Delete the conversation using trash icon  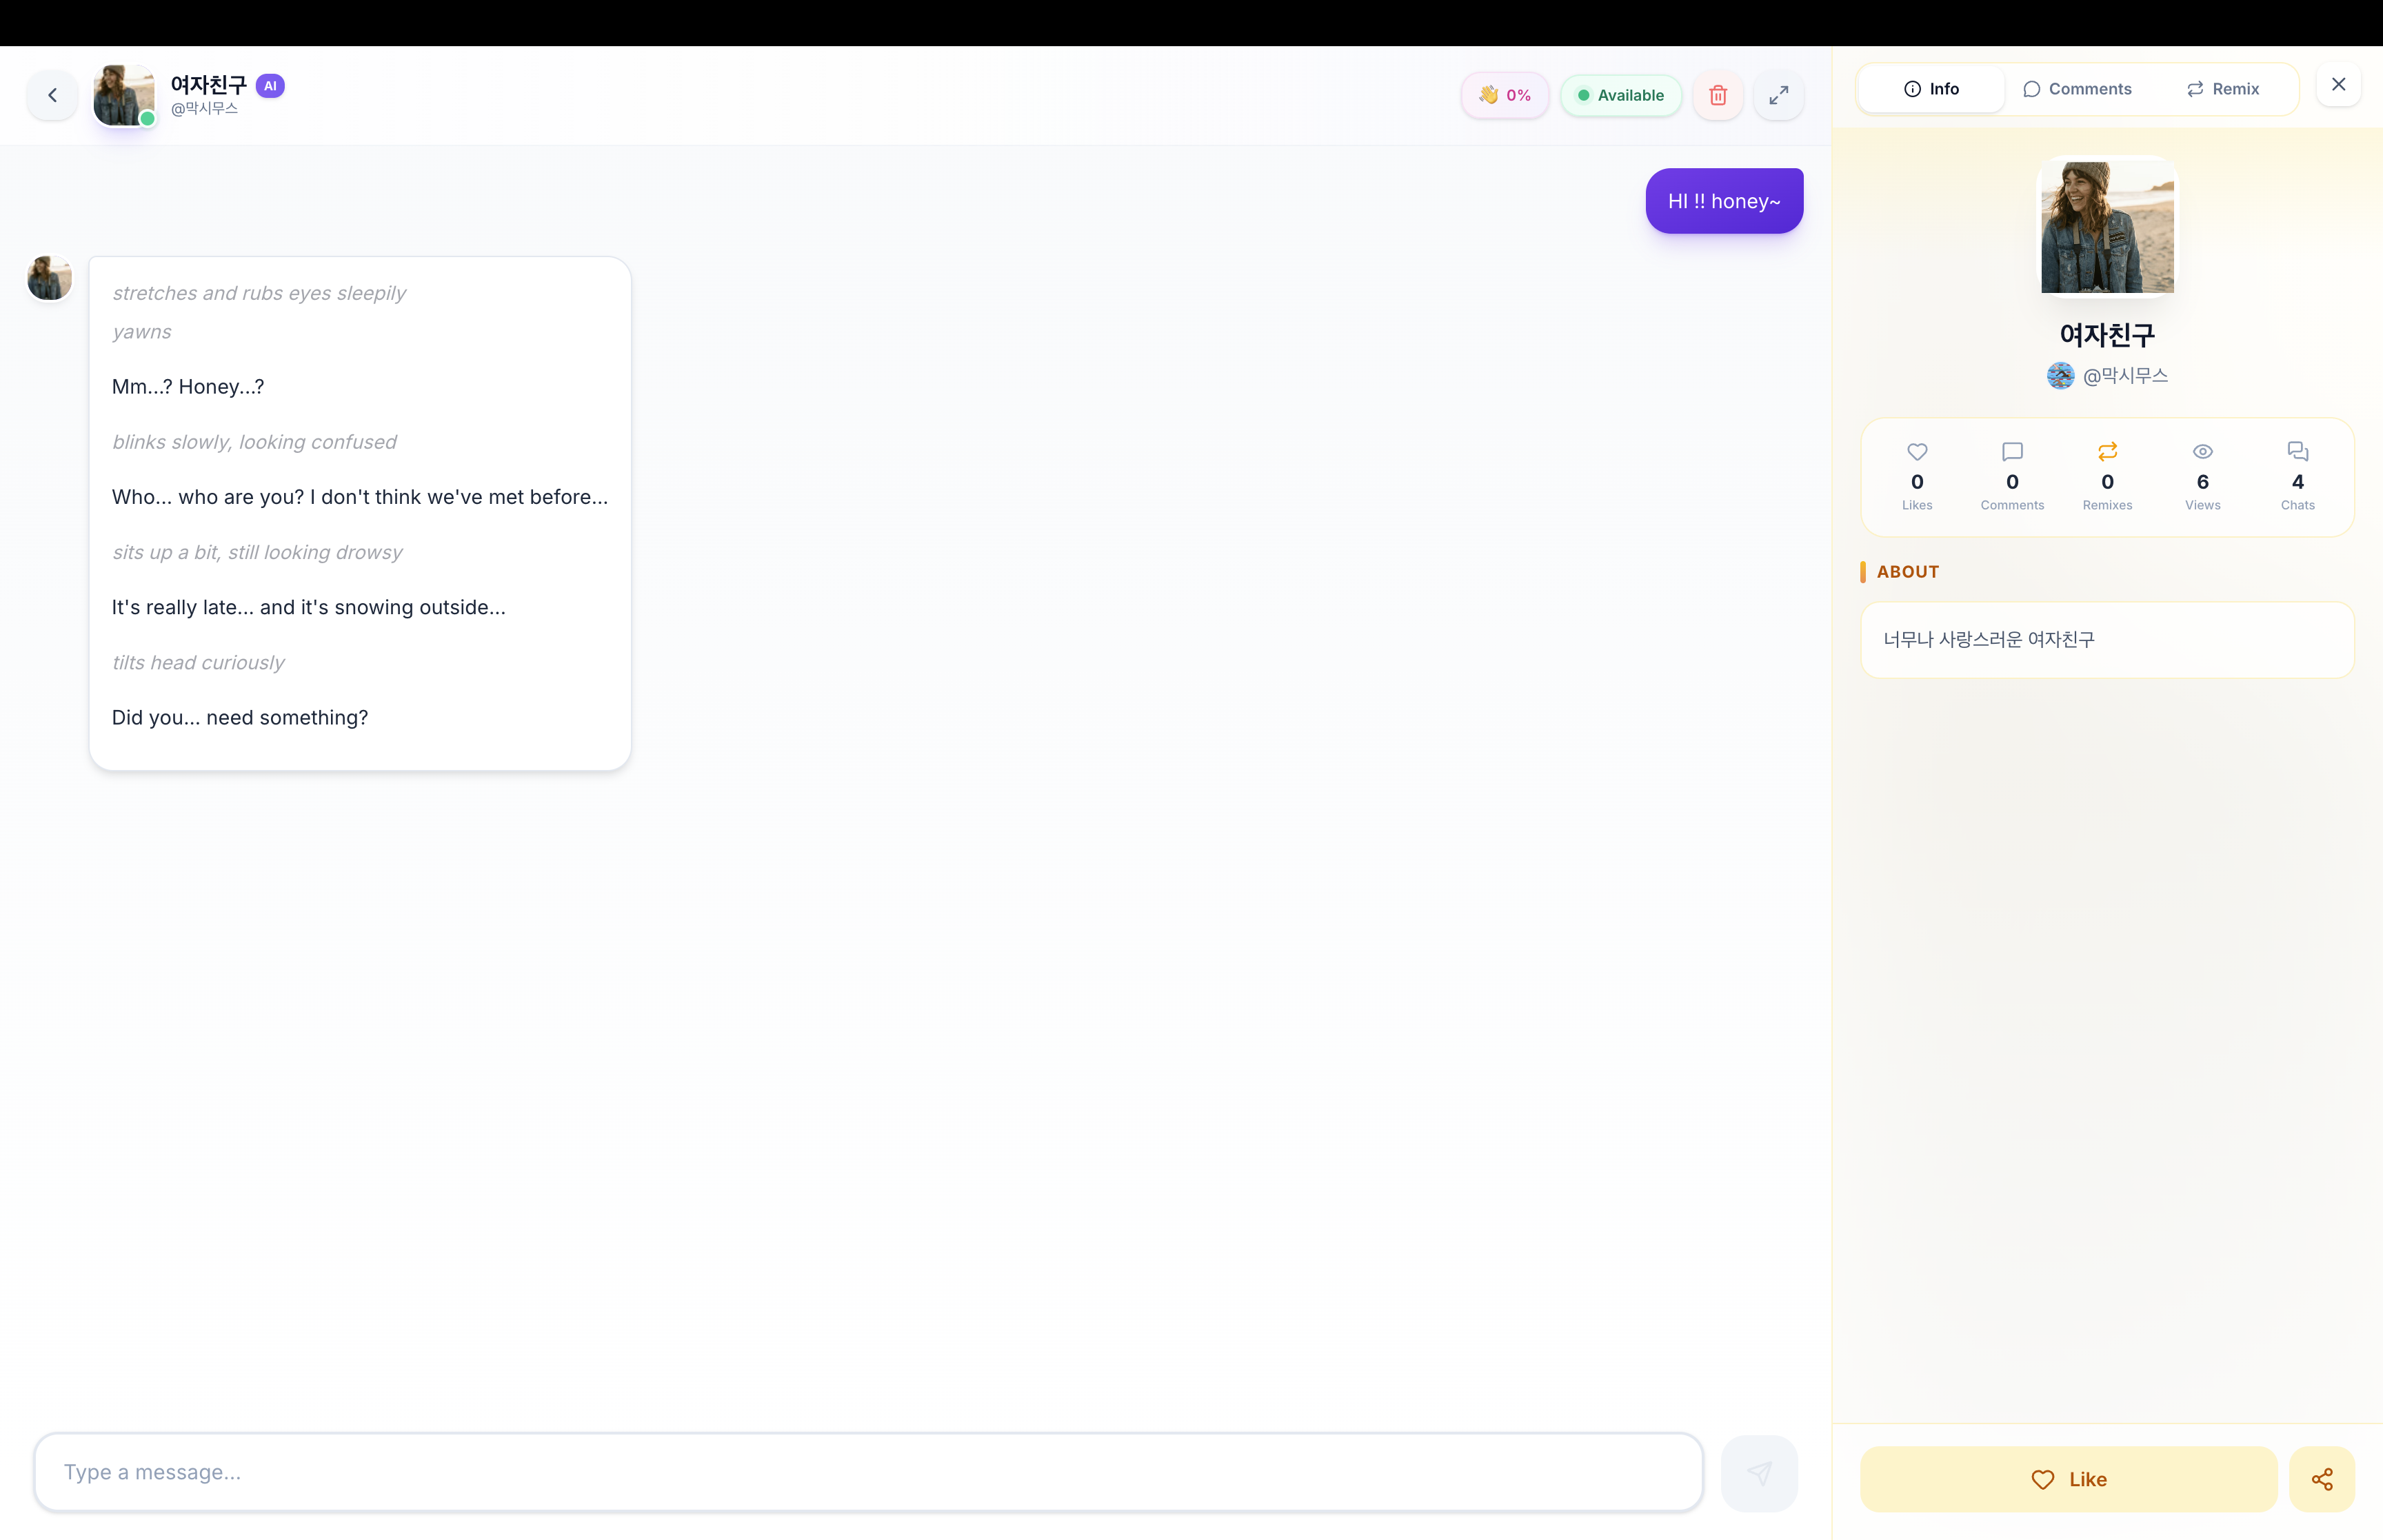click(1718, 95)
